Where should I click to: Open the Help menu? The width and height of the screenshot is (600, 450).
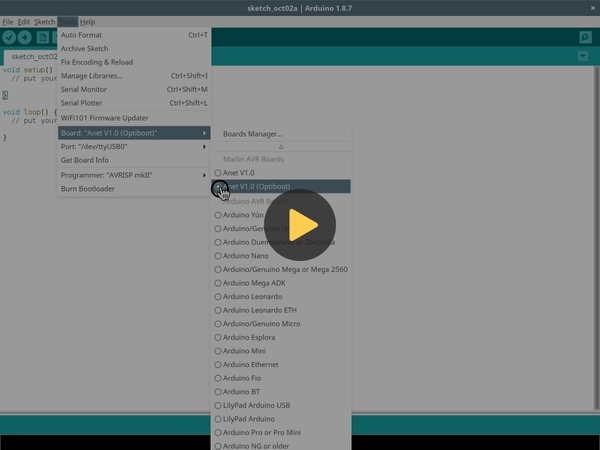tap(88, 22)
